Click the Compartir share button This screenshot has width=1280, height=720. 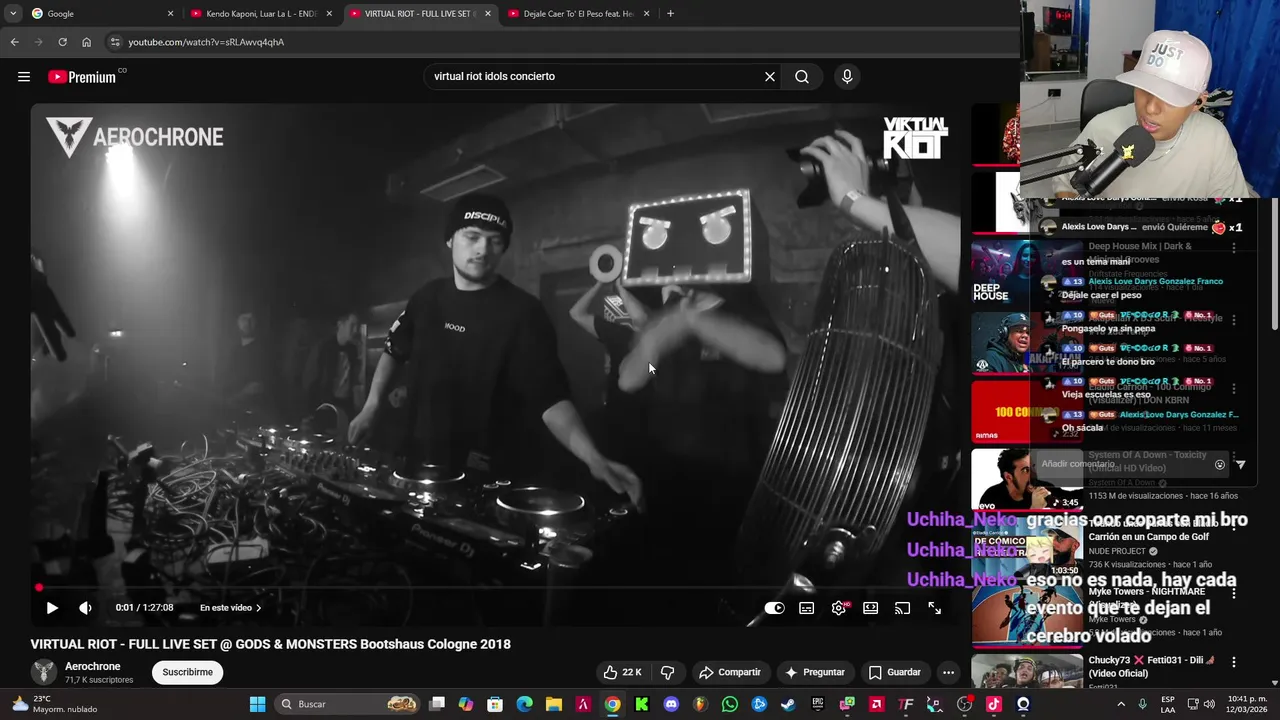coord(730,672)
